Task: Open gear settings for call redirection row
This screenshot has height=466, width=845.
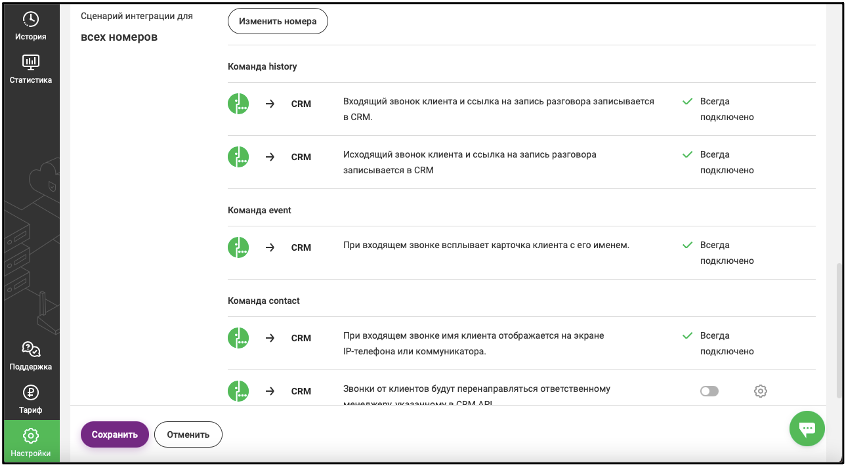Action: (760, 391)
